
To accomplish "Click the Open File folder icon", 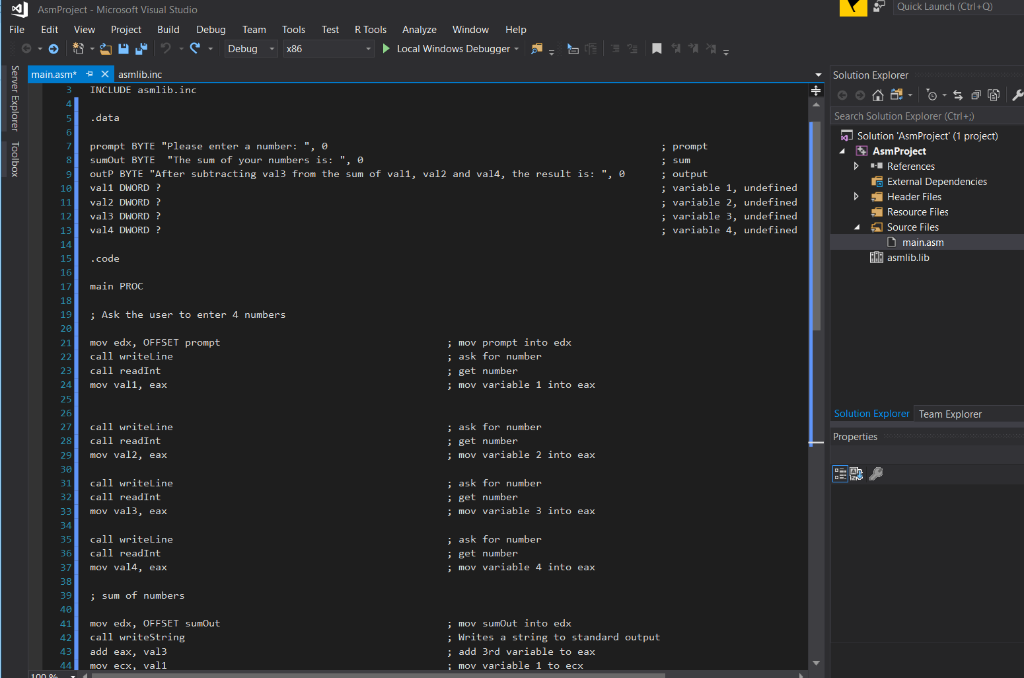I will coord(105,49).
